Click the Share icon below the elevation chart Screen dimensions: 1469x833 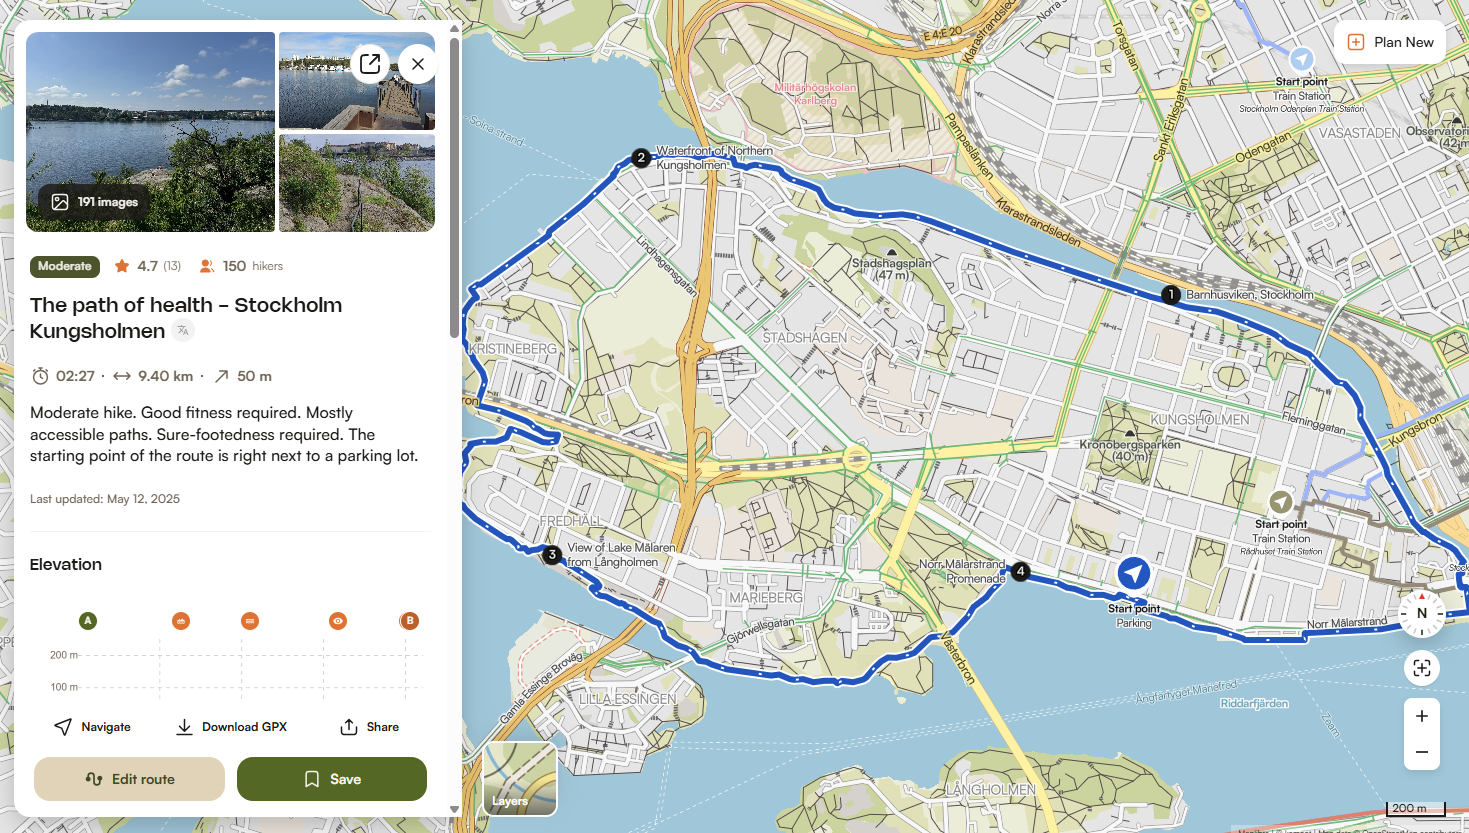coord(349,726)
